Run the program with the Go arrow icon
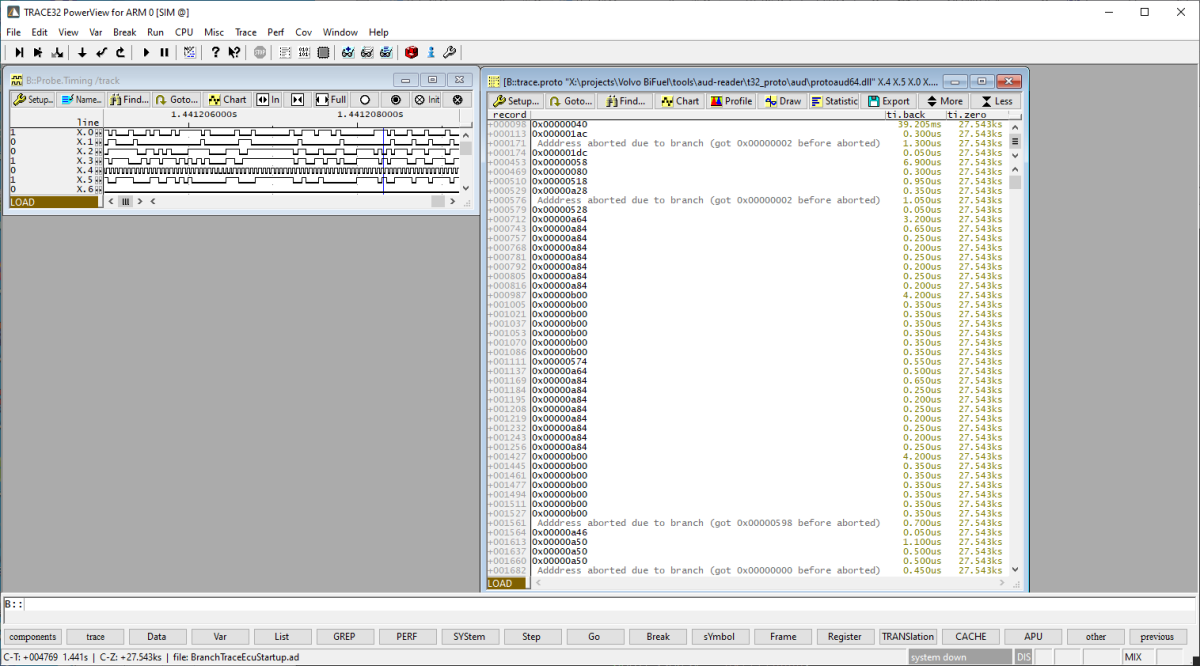 pyautogui.click(x=146, y=52)
